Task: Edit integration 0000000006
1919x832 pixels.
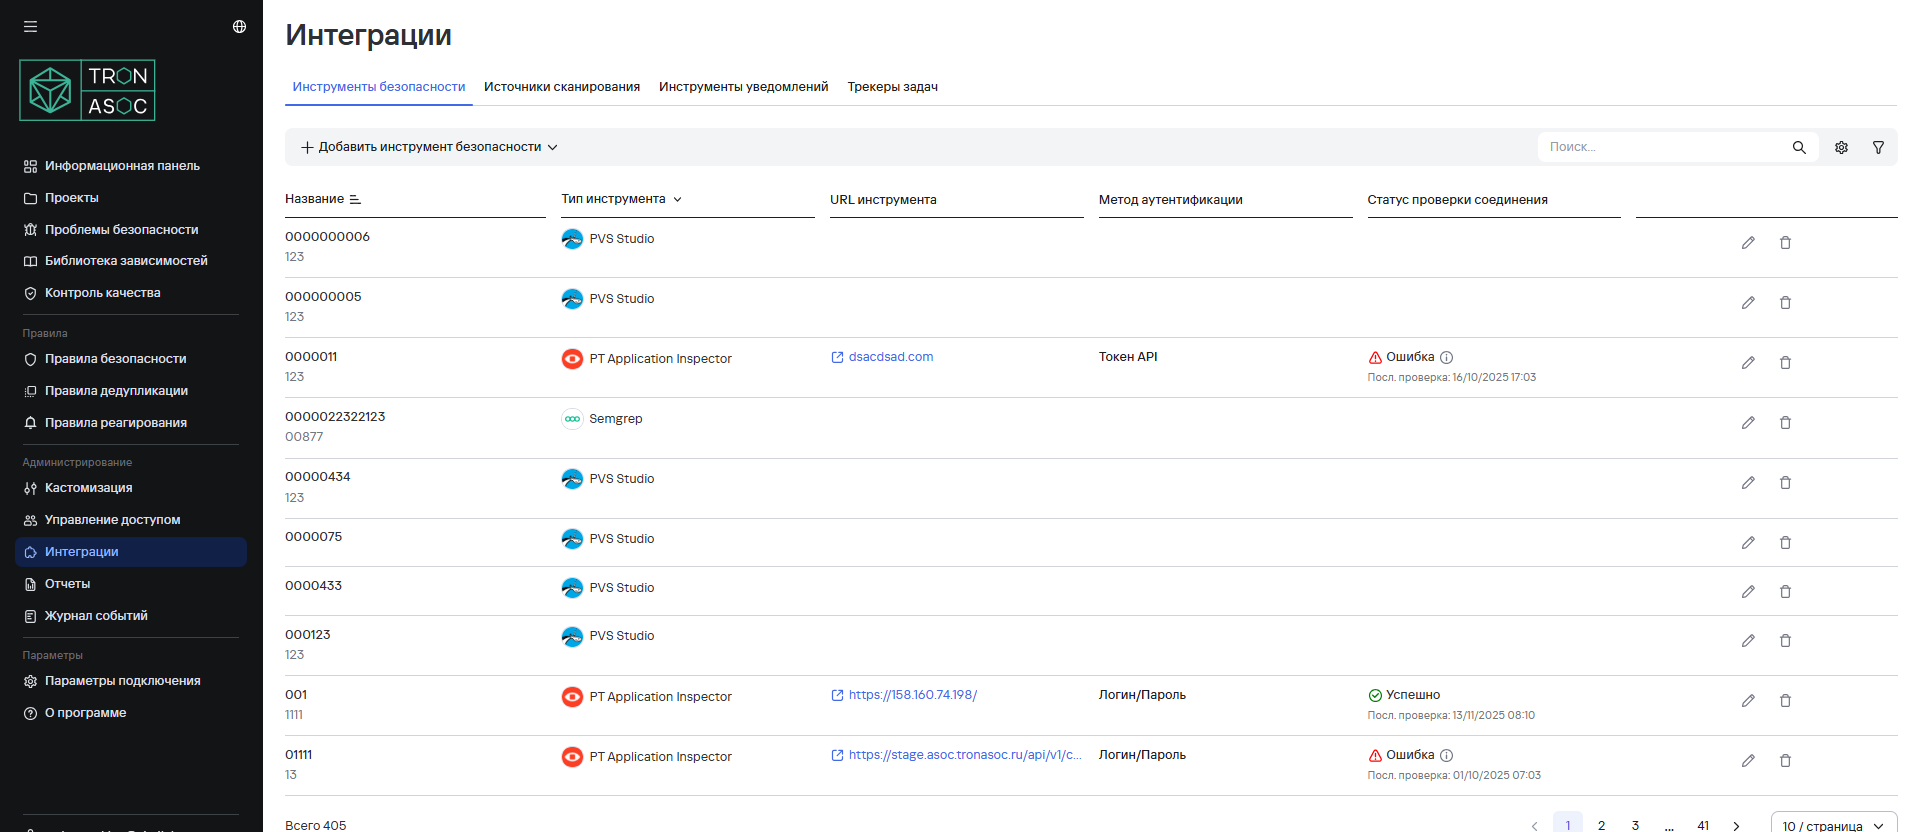Action: (x=1748, y=243)
